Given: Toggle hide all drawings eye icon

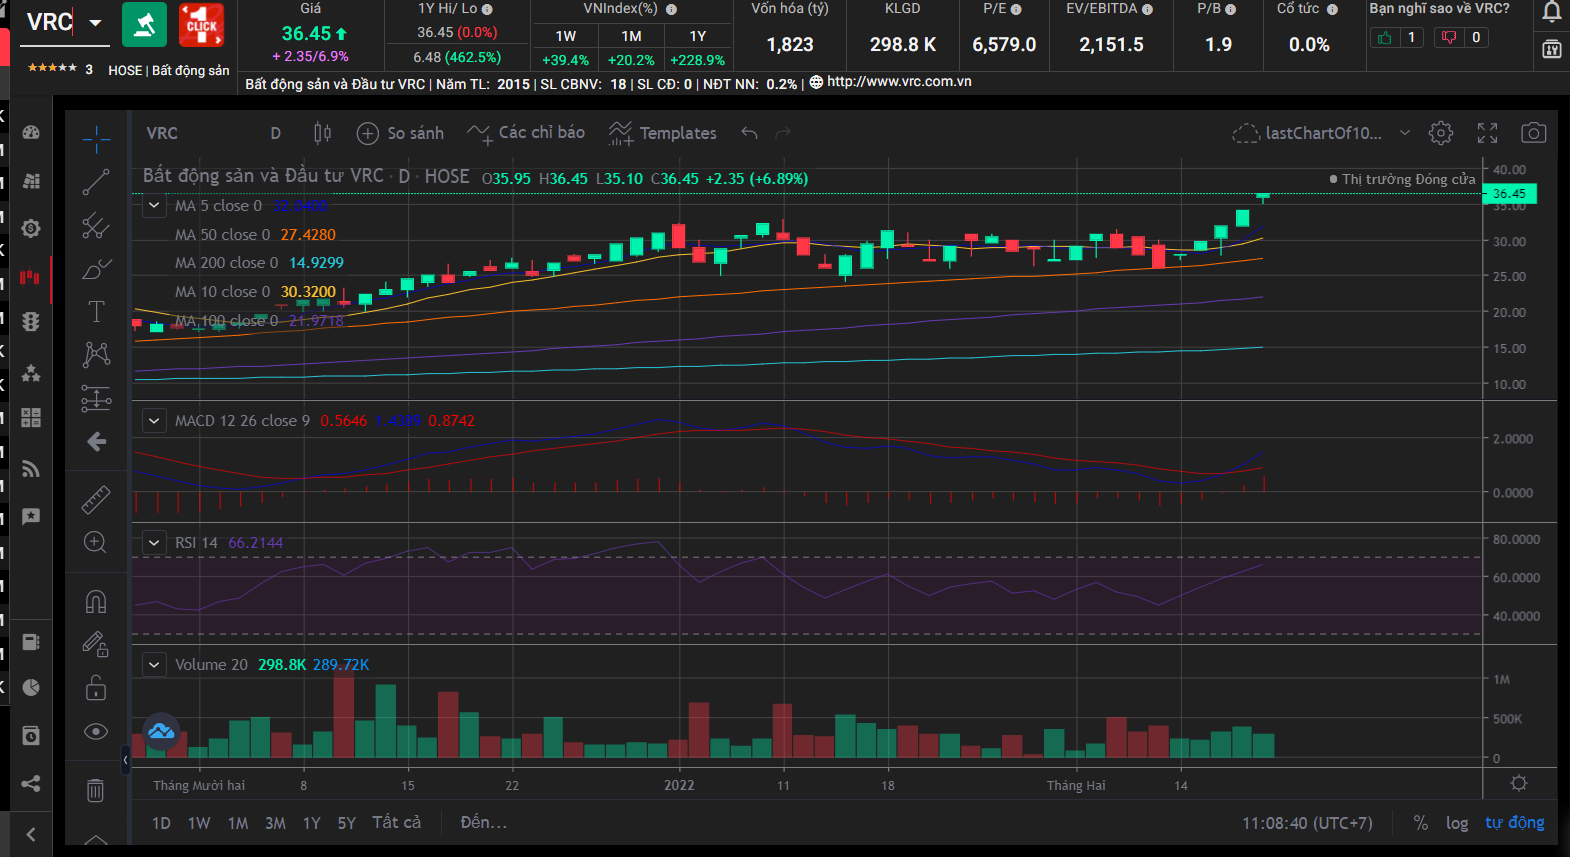Looking at the screenshot, I should [96, 731].
